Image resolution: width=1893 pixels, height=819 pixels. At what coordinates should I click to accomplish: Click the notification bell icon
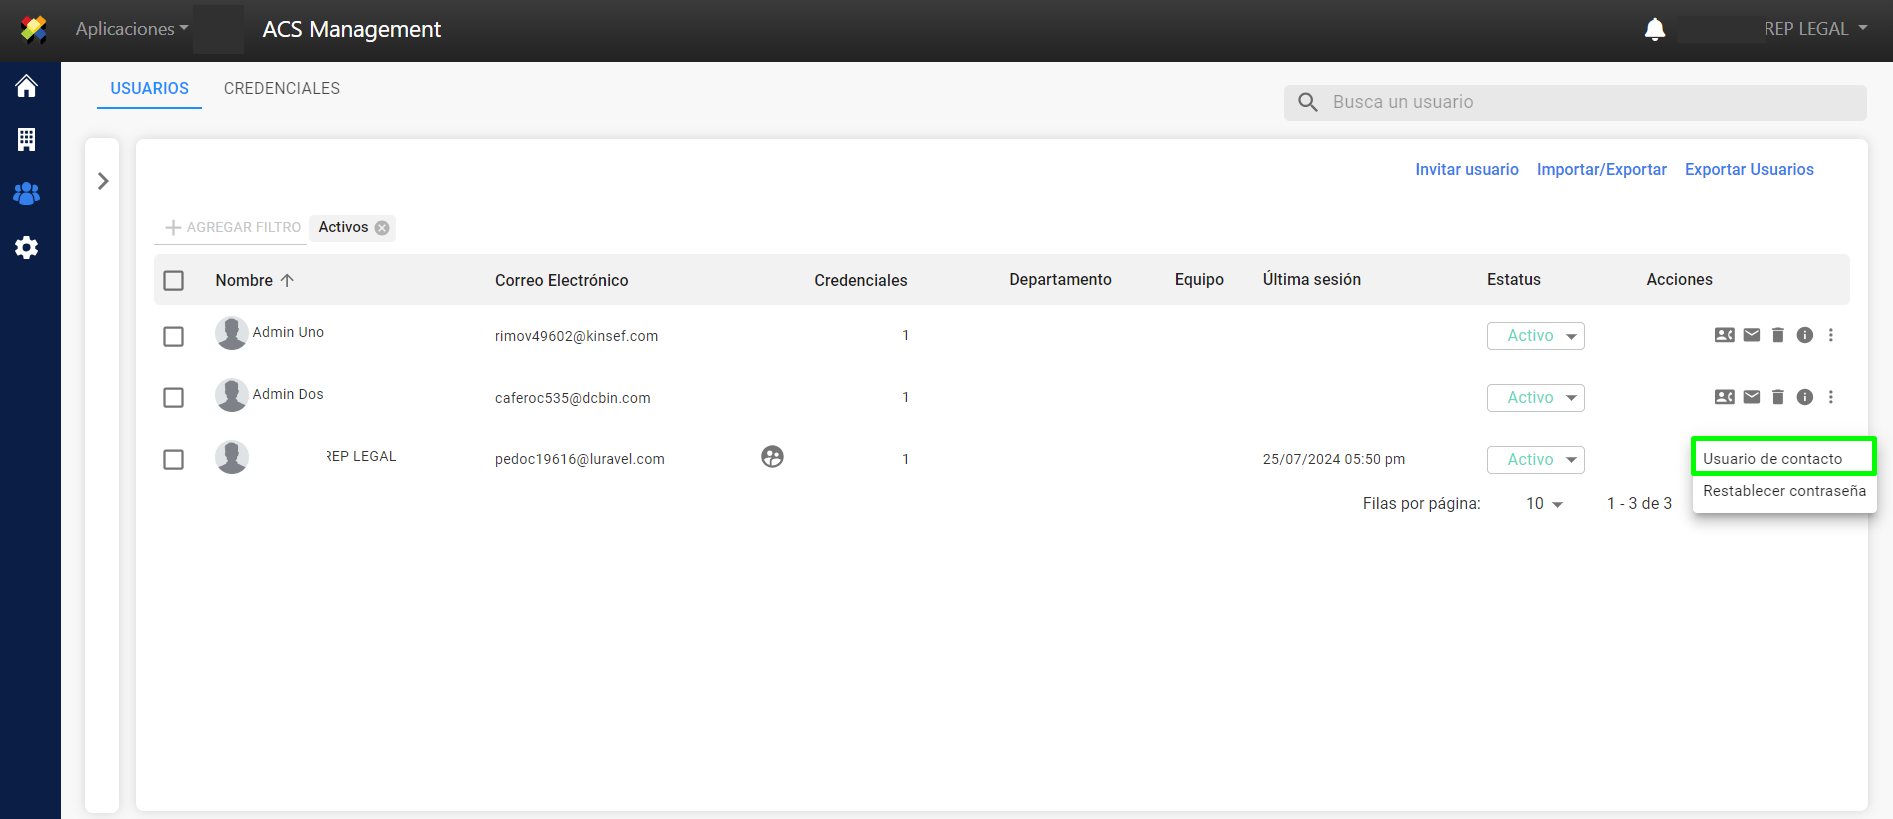click(x=1655, y=30)
